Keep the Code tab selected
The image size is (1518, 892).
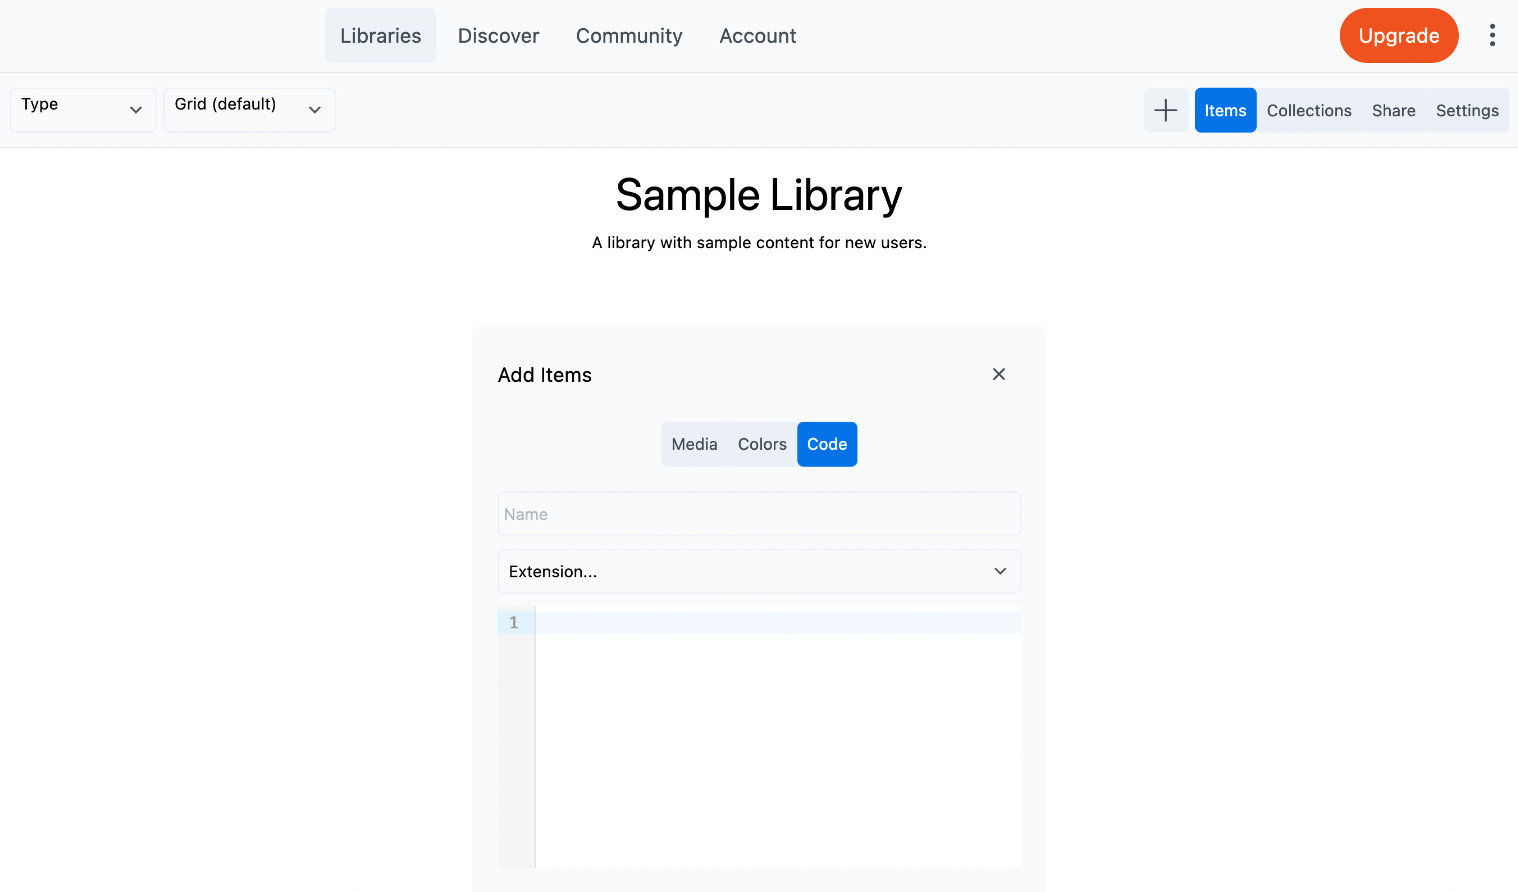826,444
